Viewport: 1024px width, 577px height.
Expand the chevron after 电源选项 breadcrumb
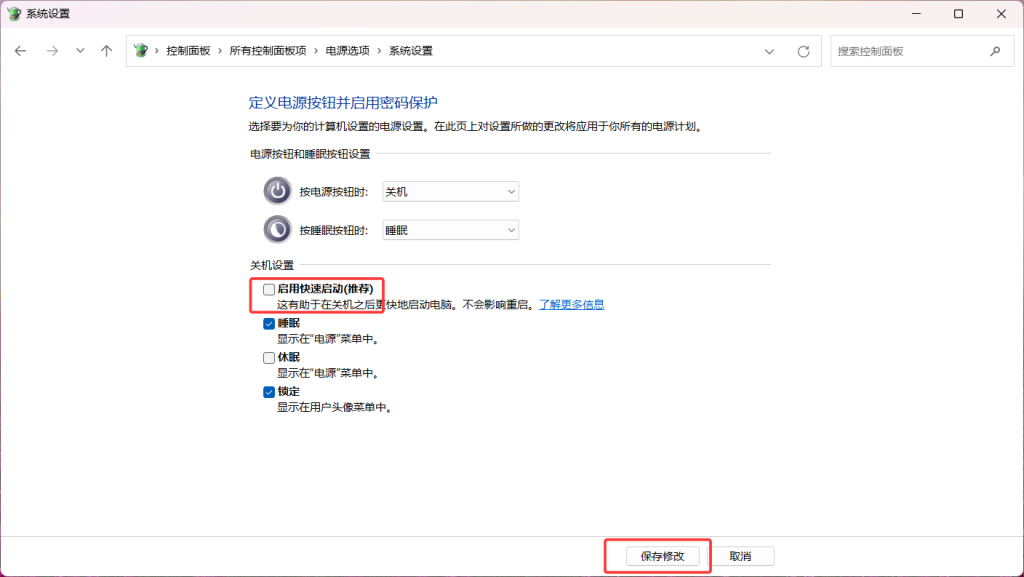(379, 51)
